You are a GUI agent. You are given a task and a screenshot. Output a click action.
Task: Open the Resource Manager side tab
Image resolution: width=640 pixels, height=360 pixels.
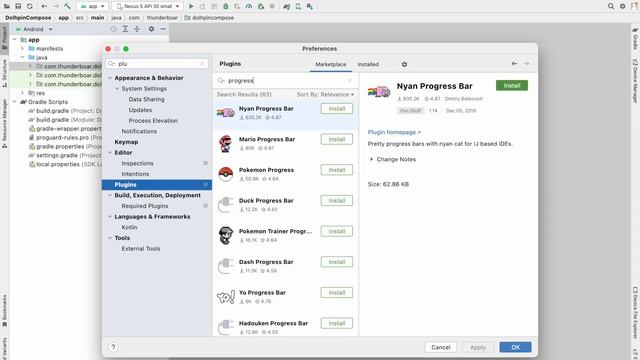[4, 123]
